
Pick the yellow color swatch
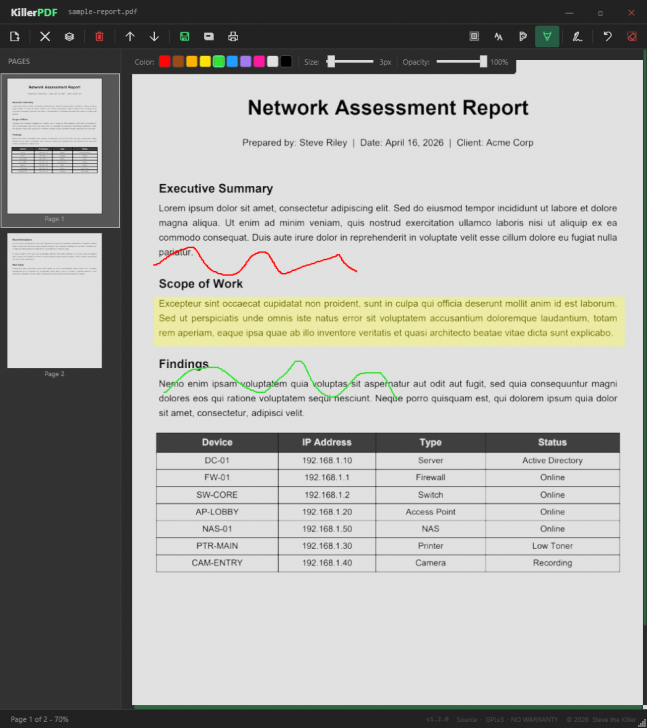pos(205,62)
